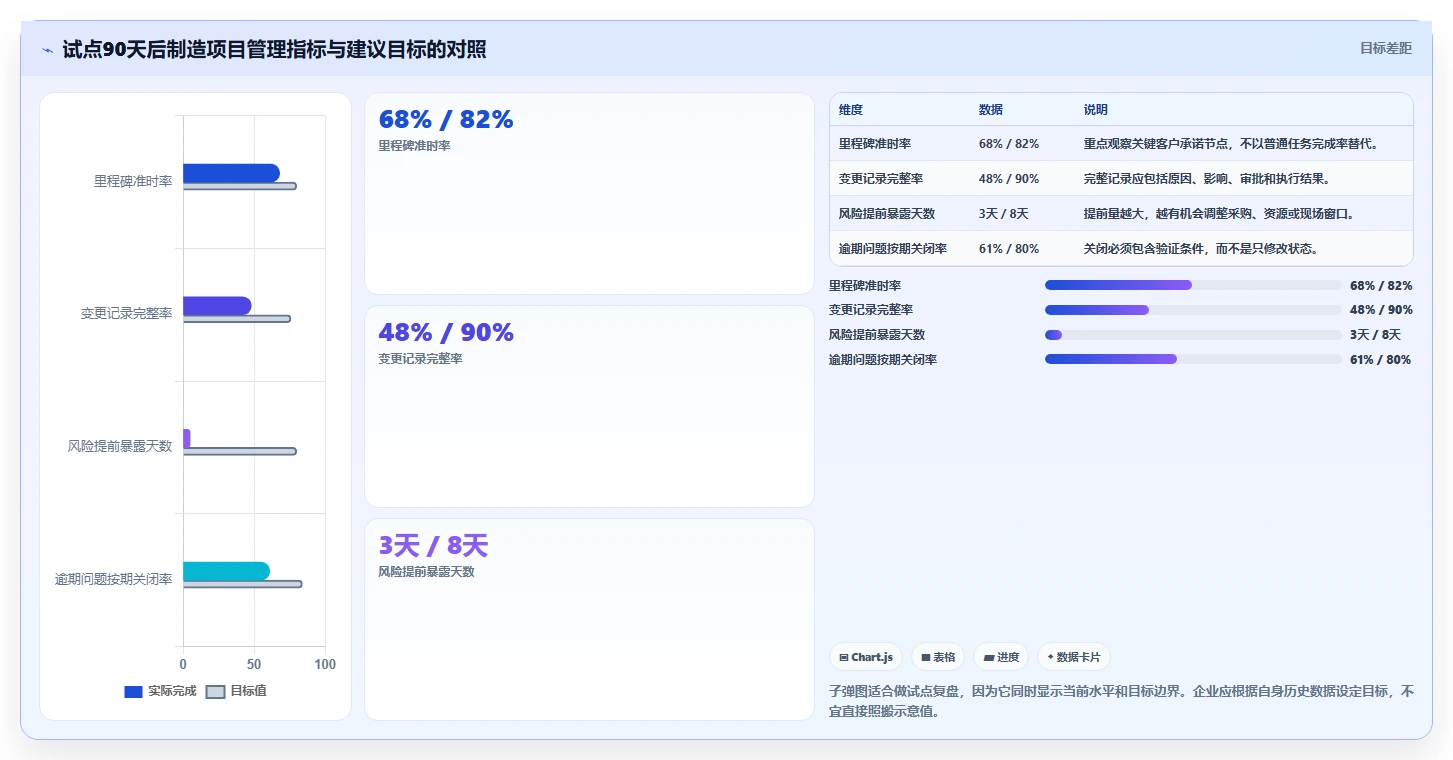Click the large 3天 / 8天 KPI card value
Image resolution: width=1453 pixels, height=760 pixels.
click(433, 546)
